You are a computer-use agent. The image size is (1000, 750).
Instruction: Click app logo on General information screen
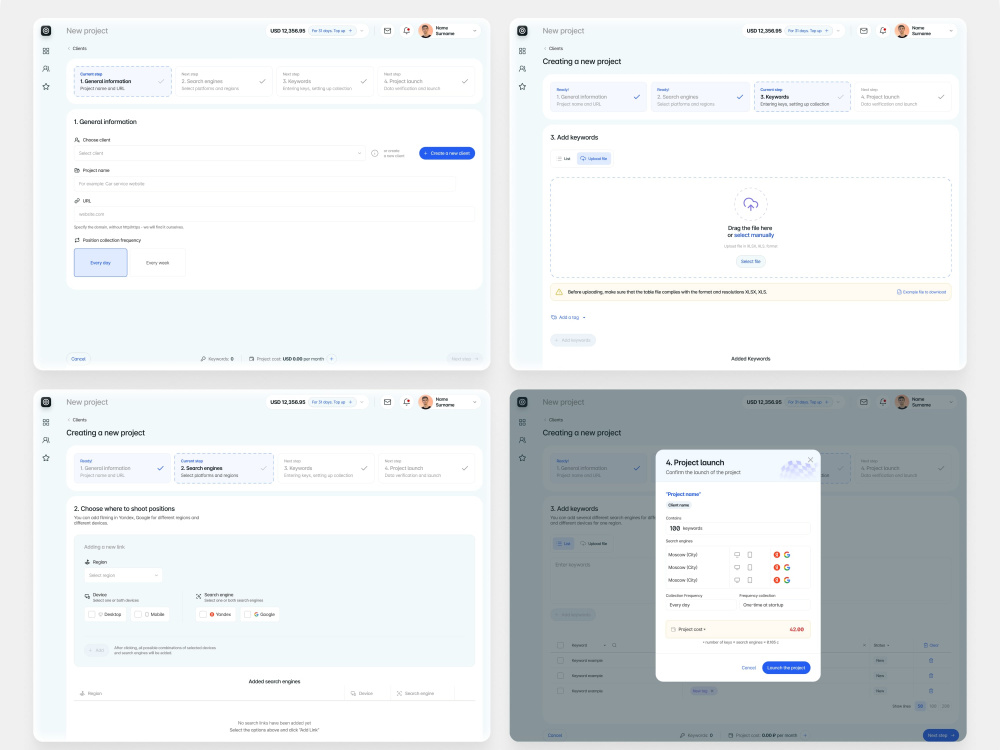point(46,31)
